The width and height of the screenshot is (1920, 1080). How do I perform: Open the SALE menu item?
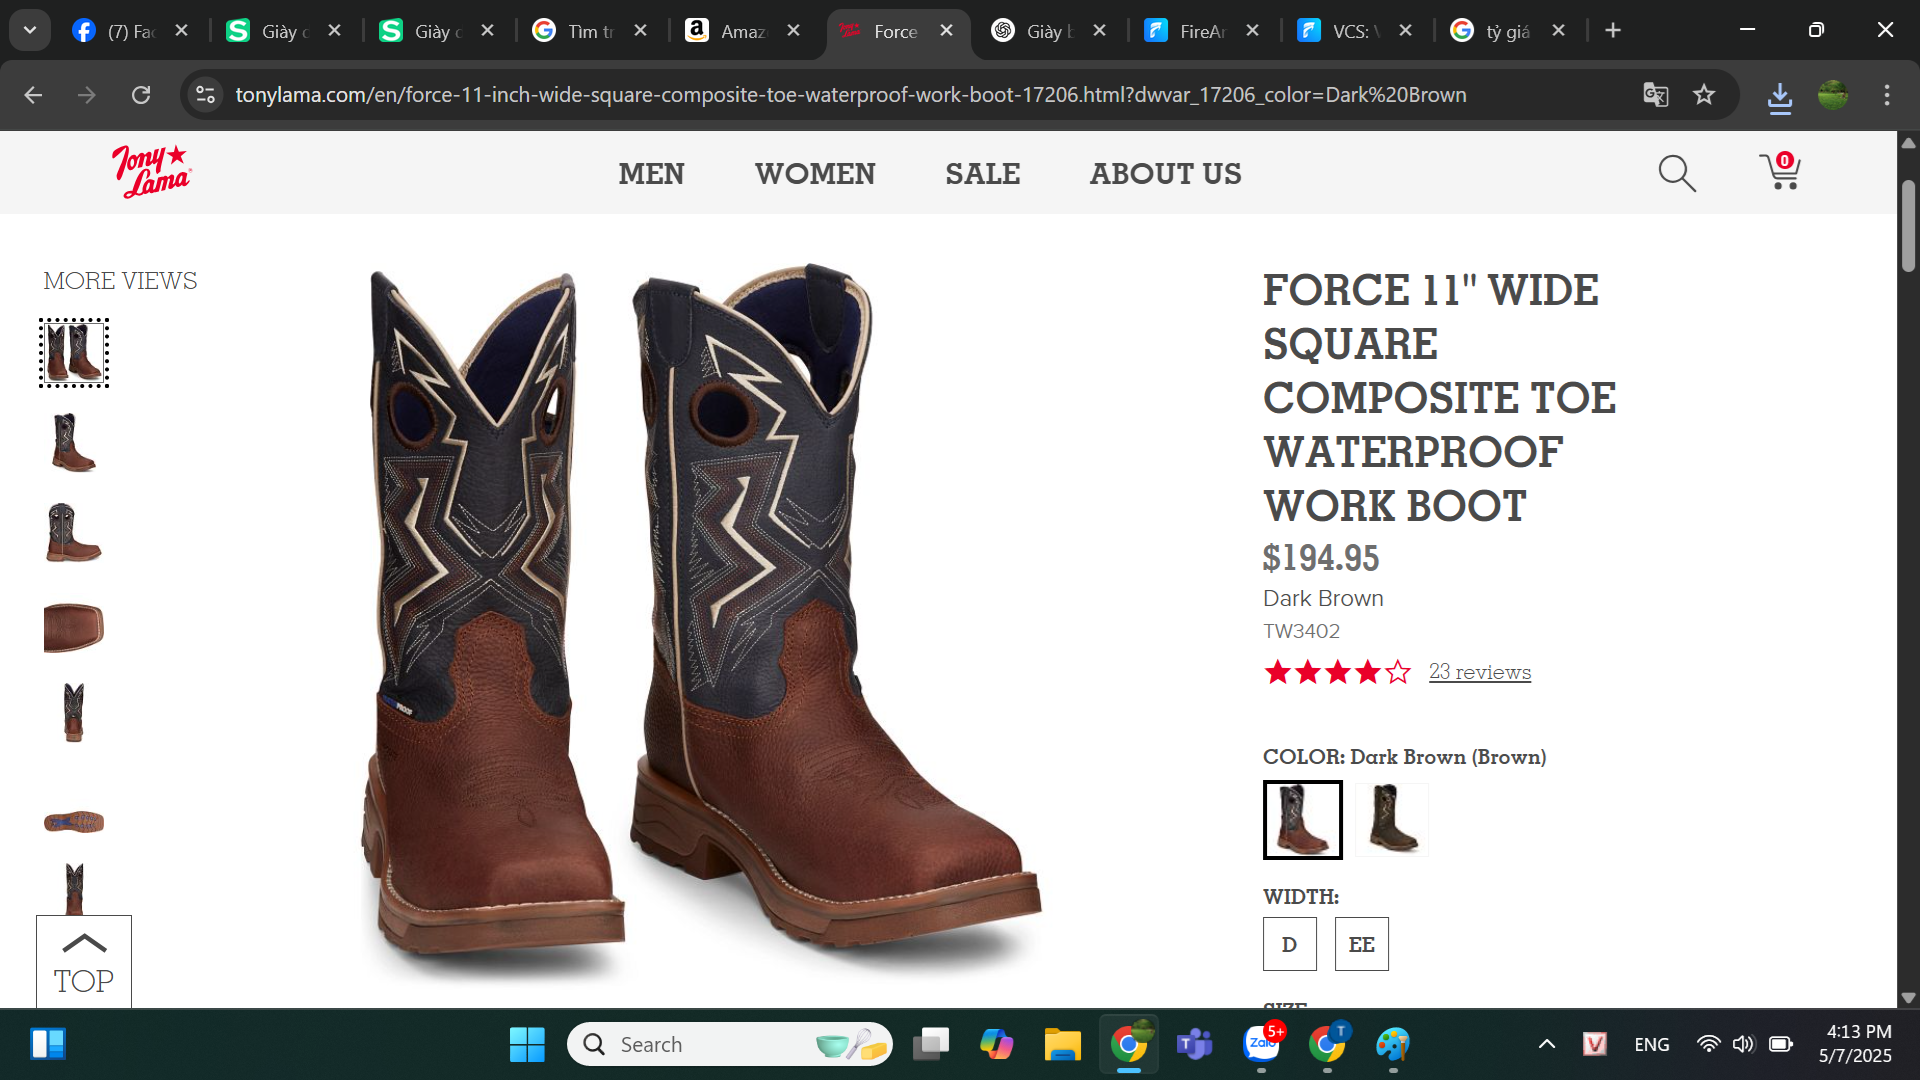(982, 174)
